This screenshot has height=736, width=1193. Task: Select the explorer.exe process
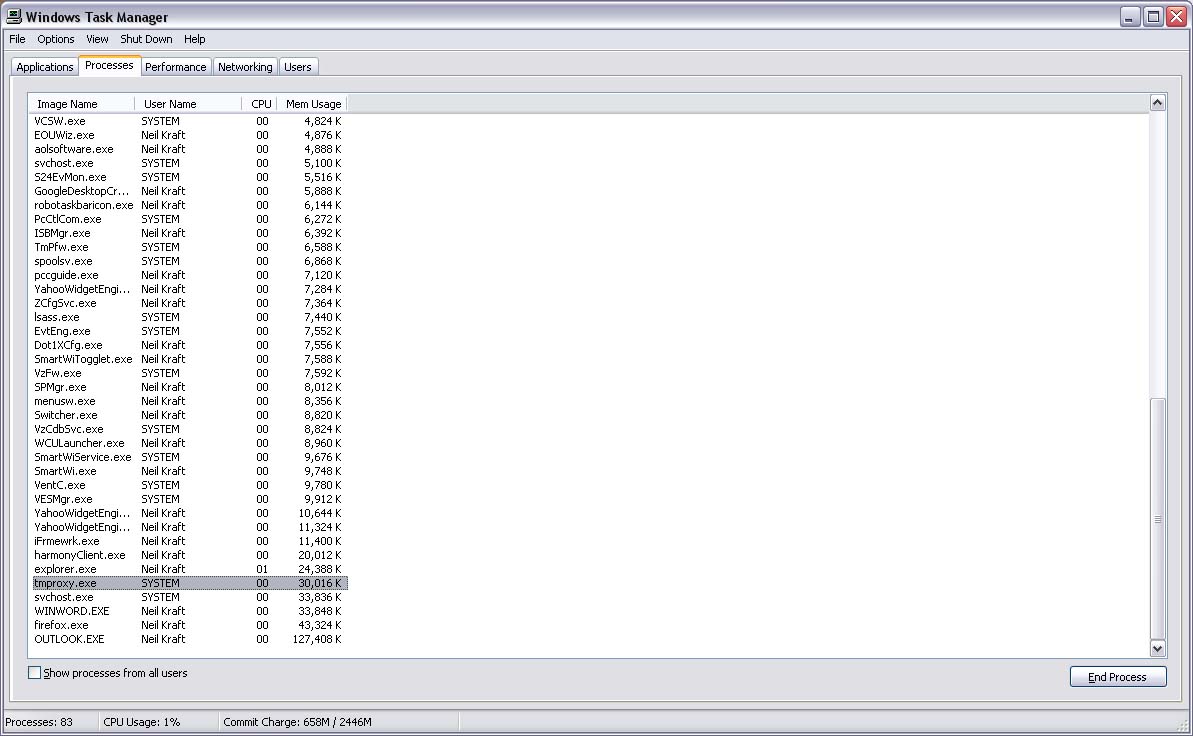[x=190, y=569]
